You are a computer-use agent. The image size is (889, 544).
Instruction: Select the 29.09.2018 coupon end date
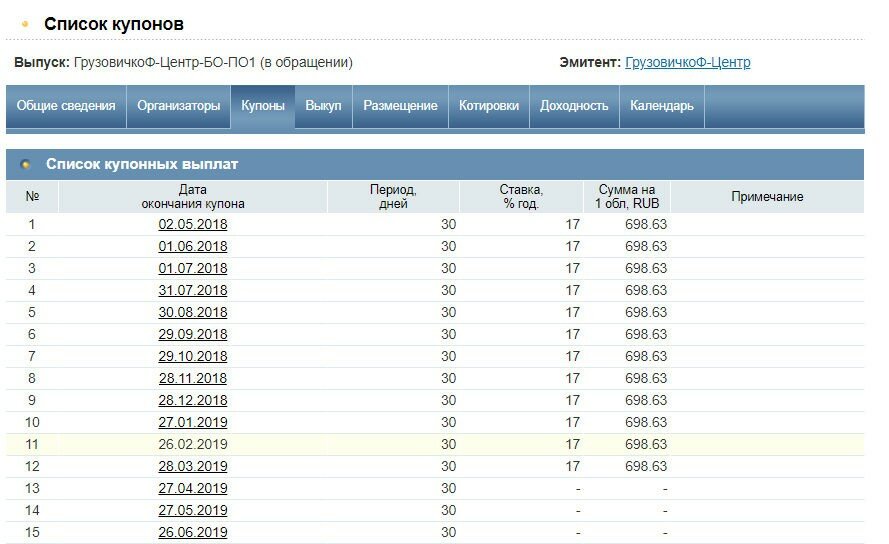click(x=193, y=335)
